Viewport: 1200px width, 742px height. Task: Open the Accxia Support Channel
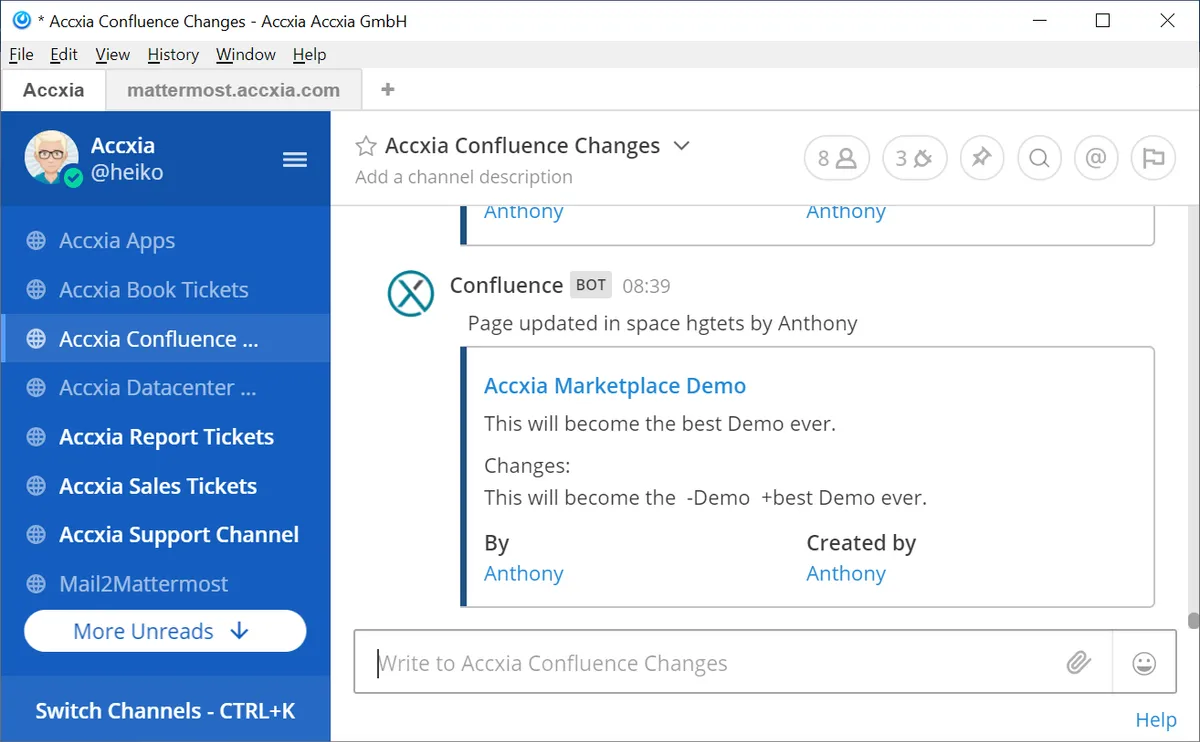pos(165,535)
